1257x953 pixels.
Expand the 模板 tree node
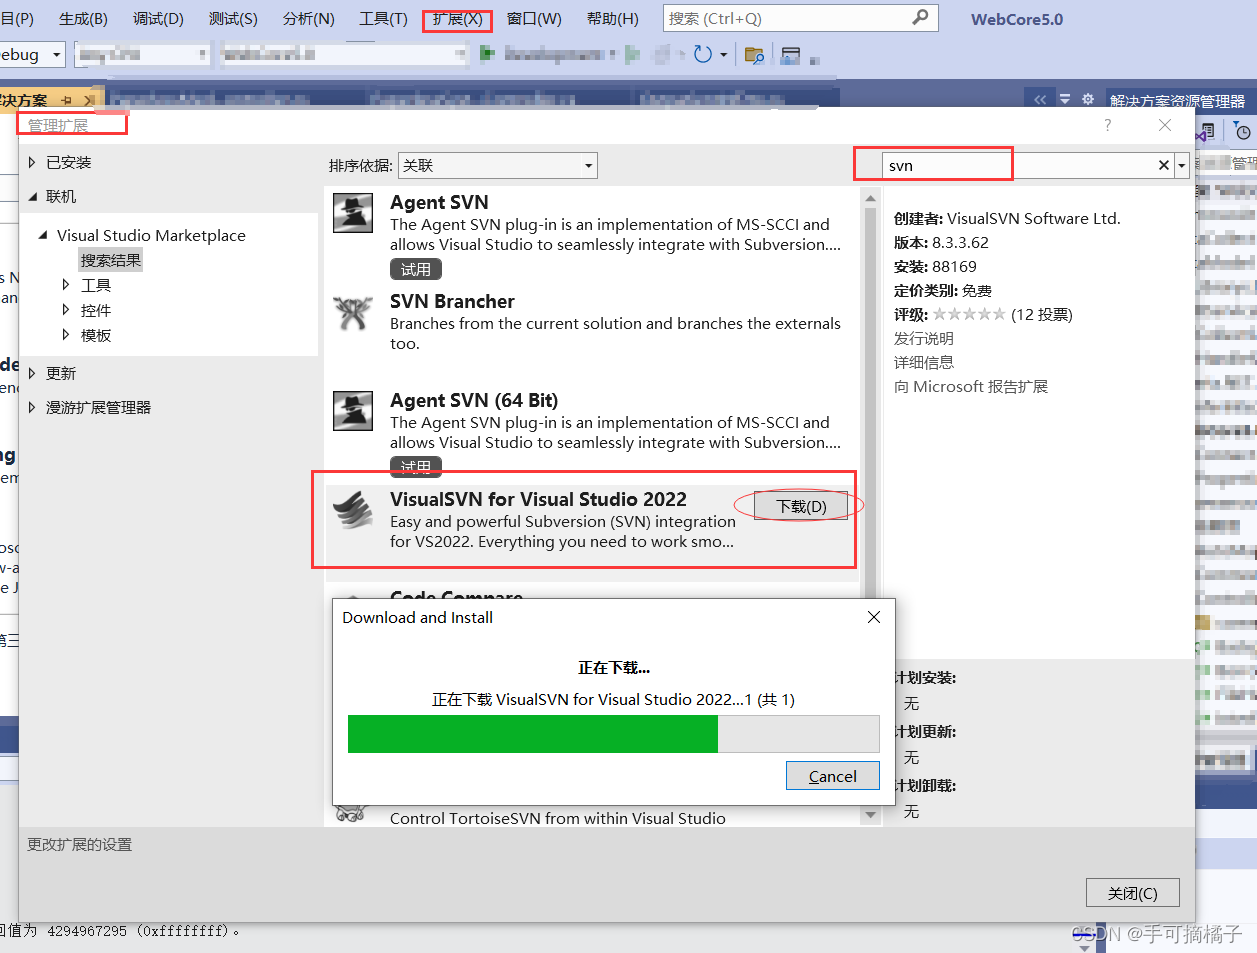point(66,335)
